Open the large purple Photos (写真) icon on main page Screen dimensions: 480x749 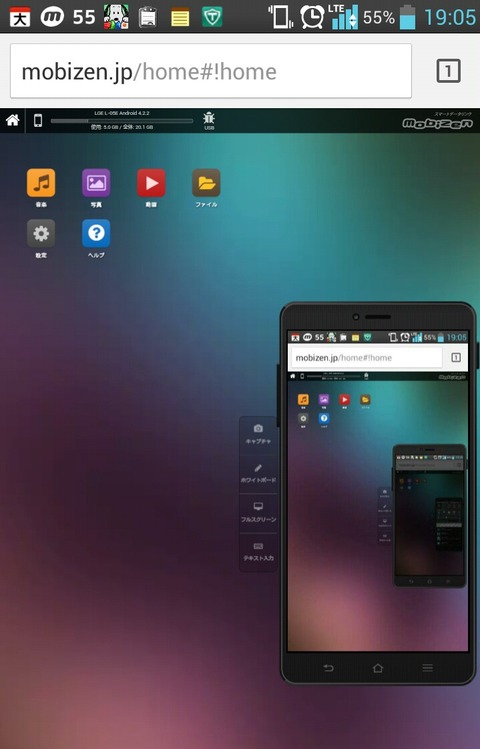pos(96,182)
